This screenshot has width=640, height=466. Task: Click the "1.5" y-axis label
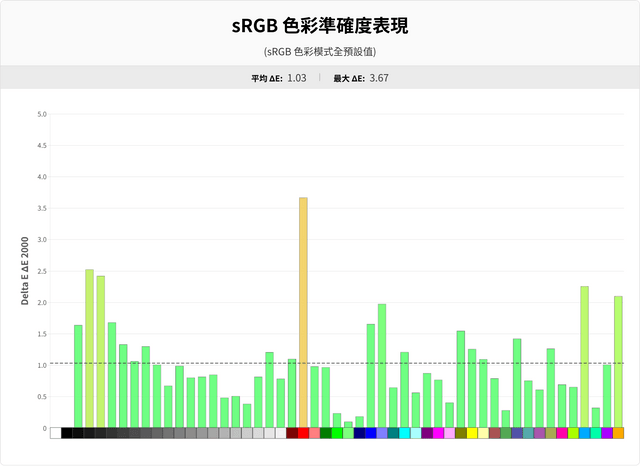click(42, 334)
